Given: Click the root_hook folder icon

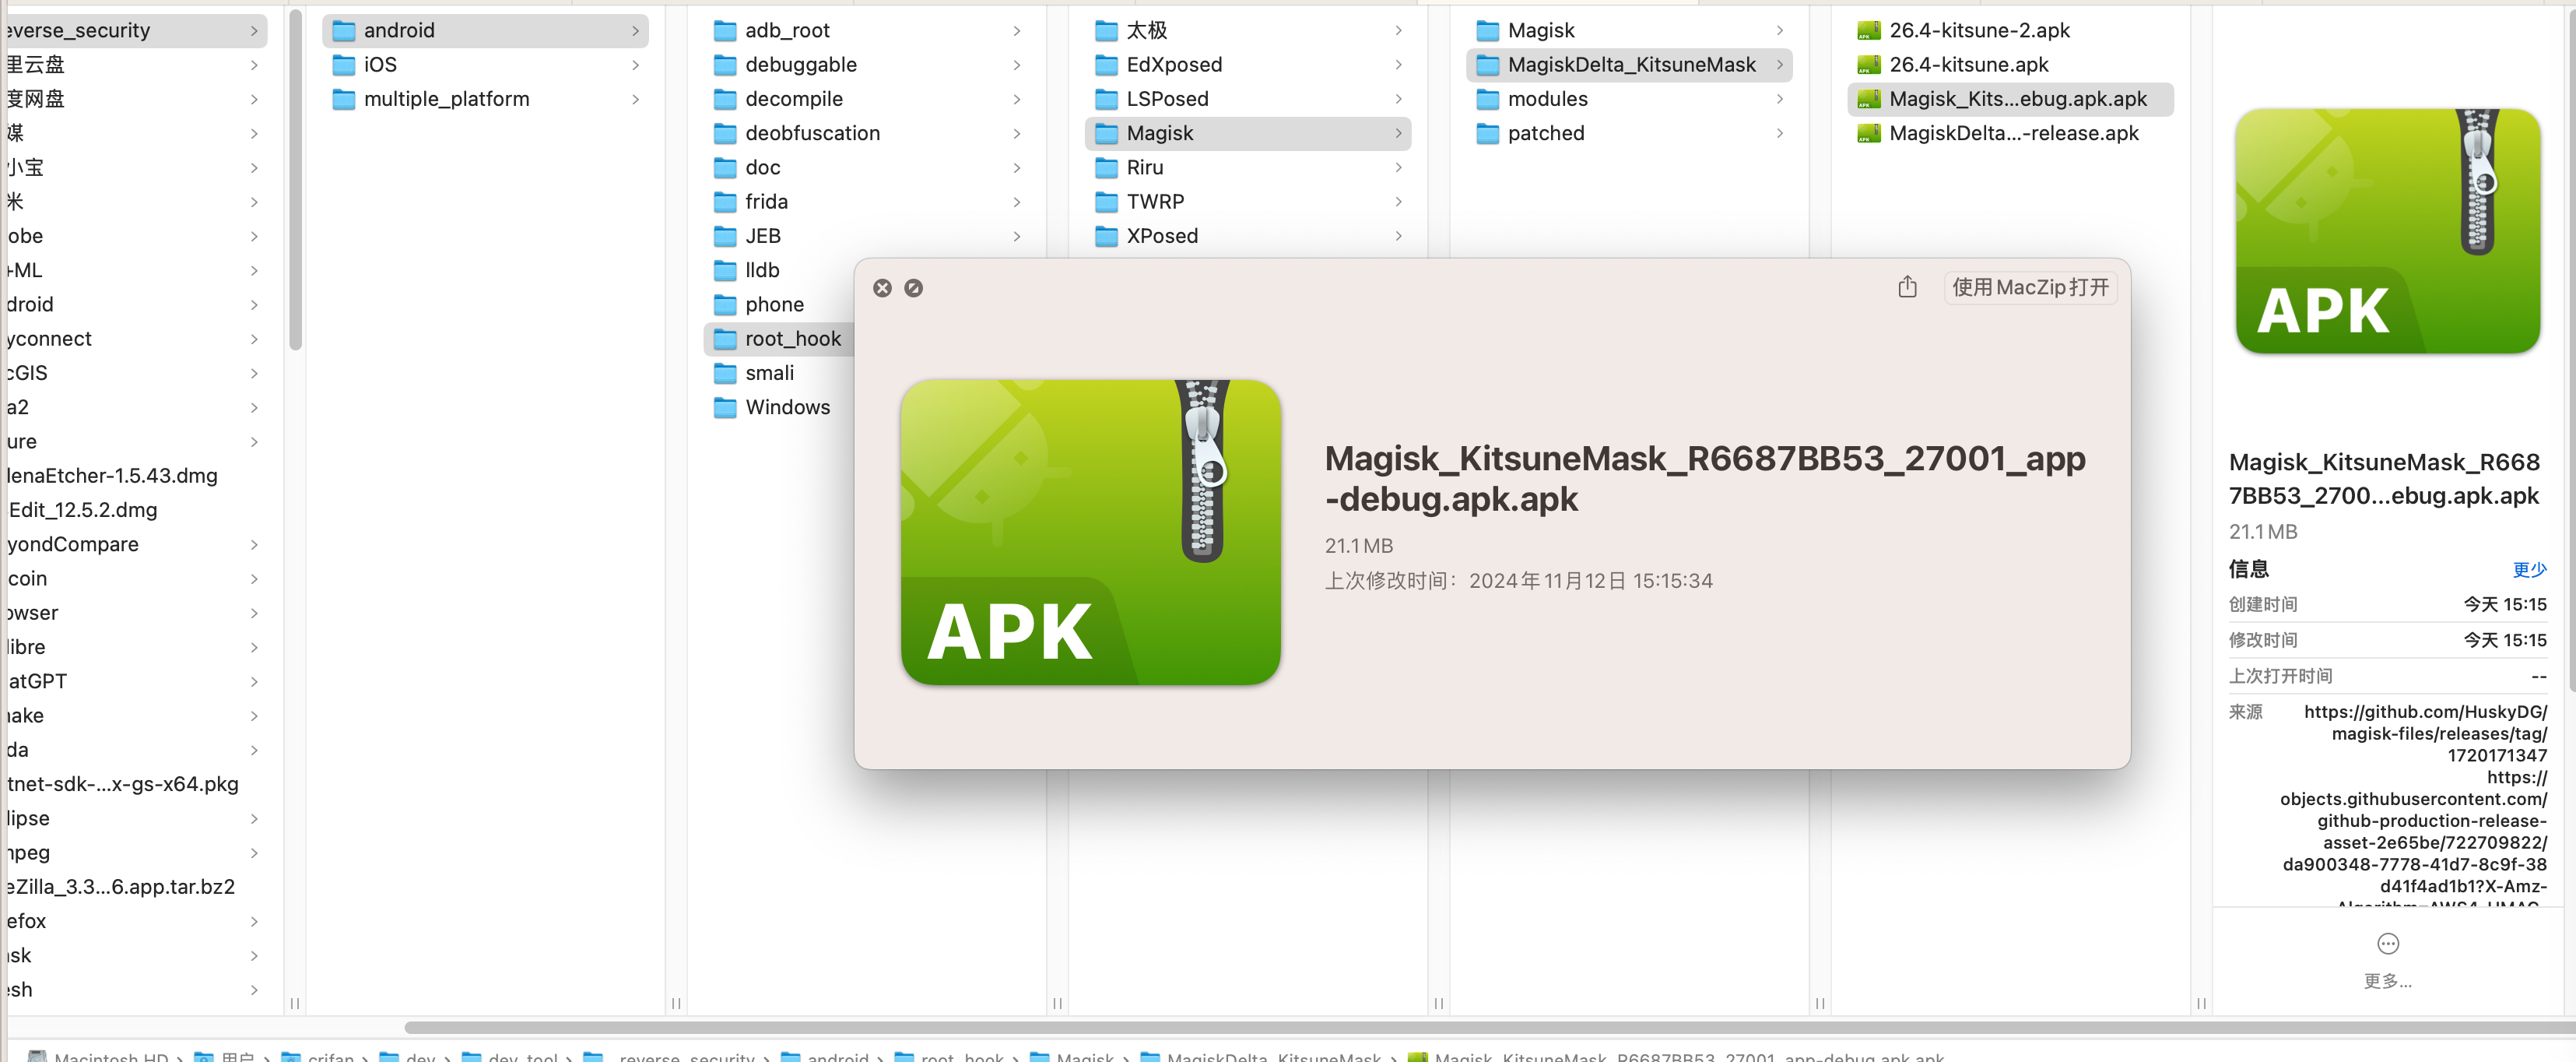Looking at the screenshot, I should 725,339.
